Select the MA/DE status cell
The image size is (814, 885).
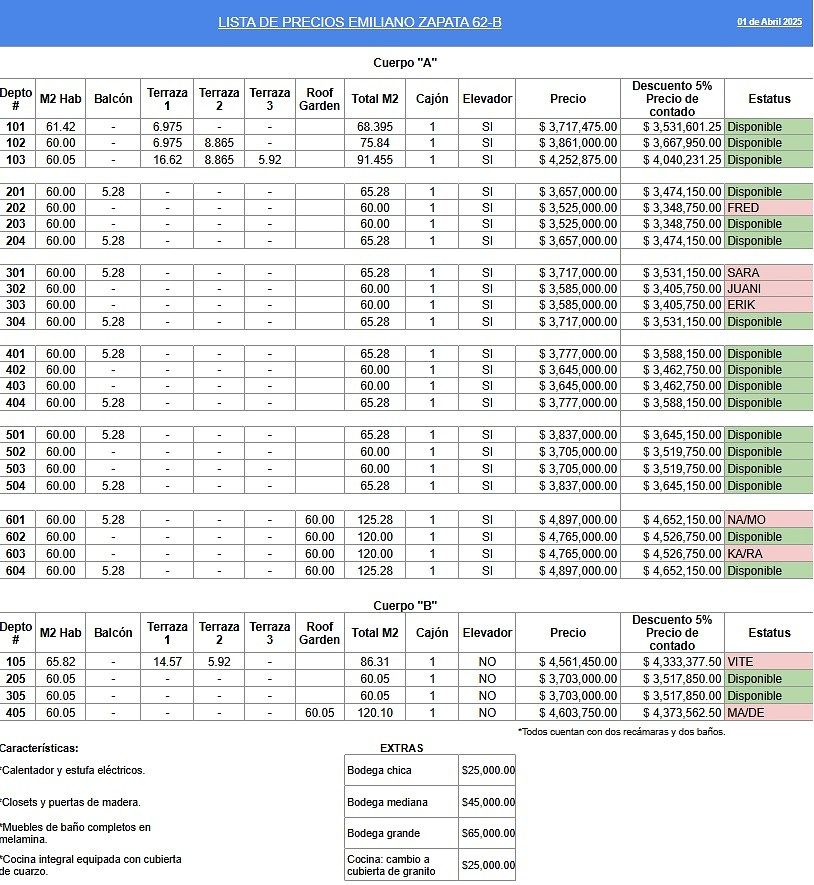tap(767, 713)
